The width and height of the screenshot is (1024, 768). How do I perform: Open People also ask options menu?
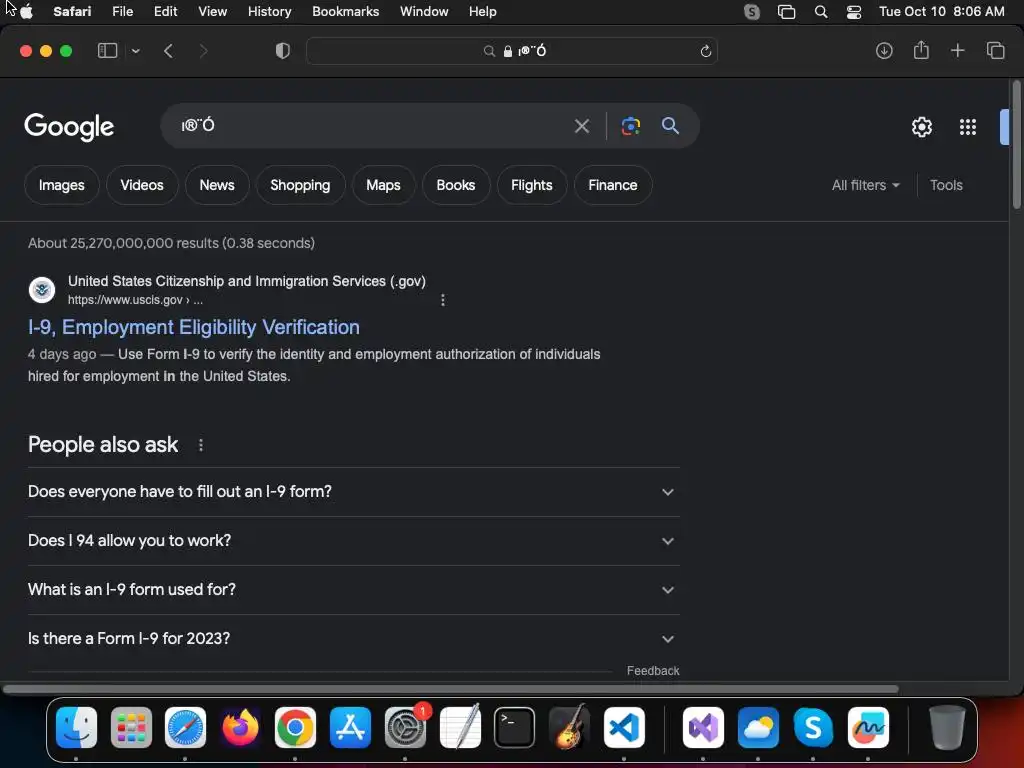200,445
